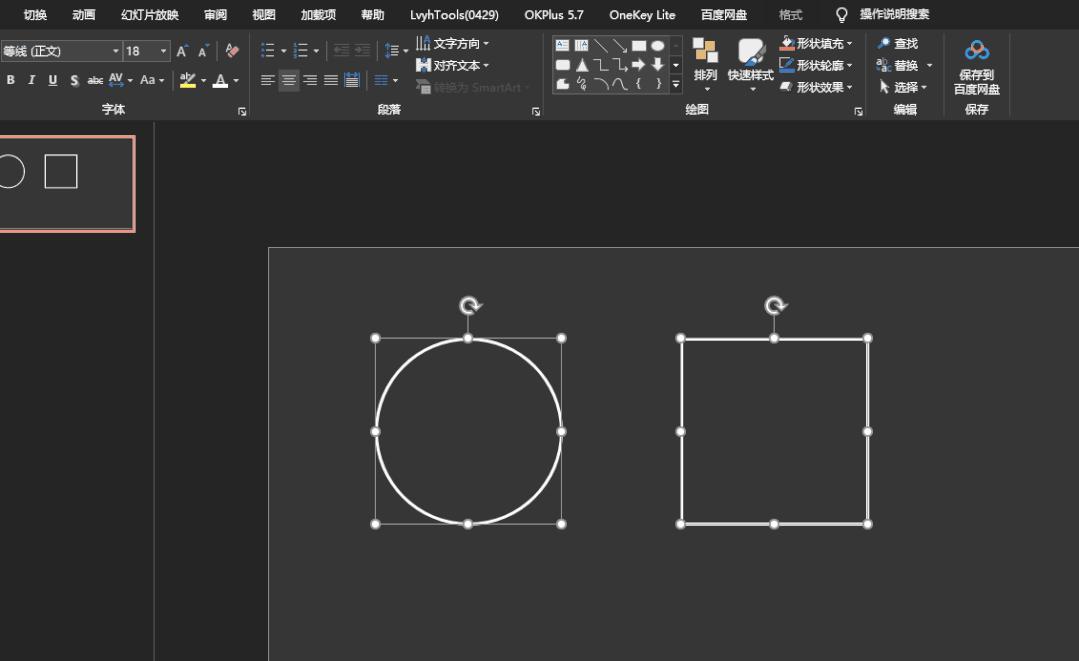Screen dimensions: 1079x661
Task: Click the 查找 (Find) search icon
Action: click(x=884, y=44)
